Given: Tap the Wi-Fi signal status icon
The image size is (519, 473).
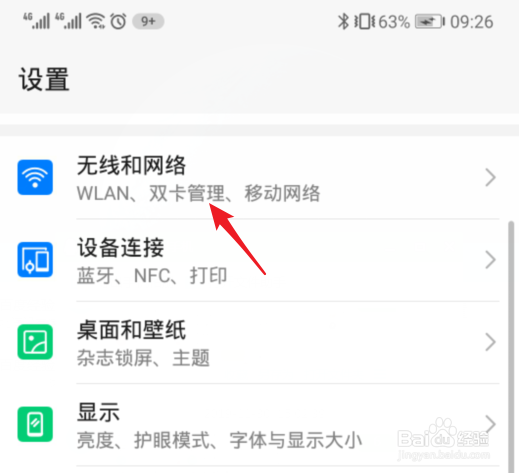Looking at the screenshot, I should click(x=96, y=21).
